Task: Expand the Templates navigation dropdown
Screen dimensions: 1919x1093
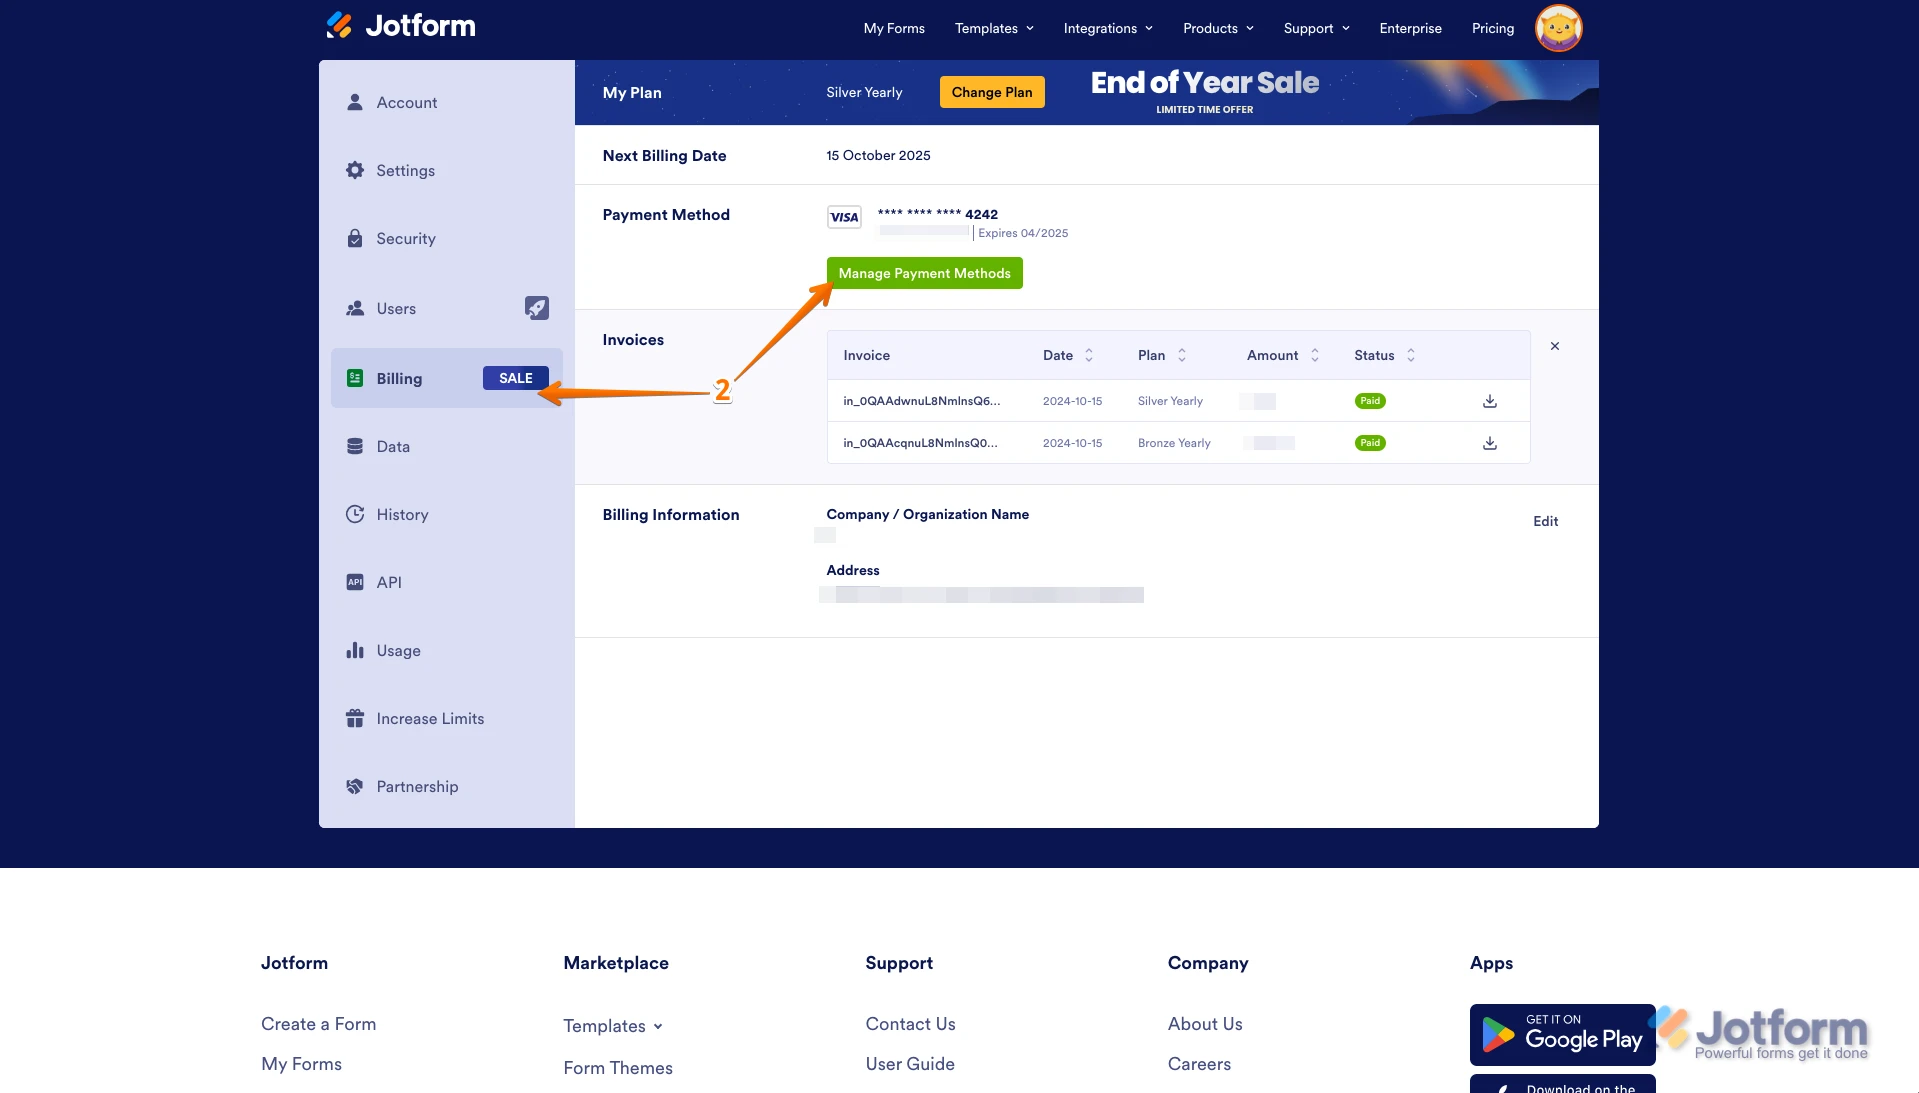Action: click(x=993, y=28)
